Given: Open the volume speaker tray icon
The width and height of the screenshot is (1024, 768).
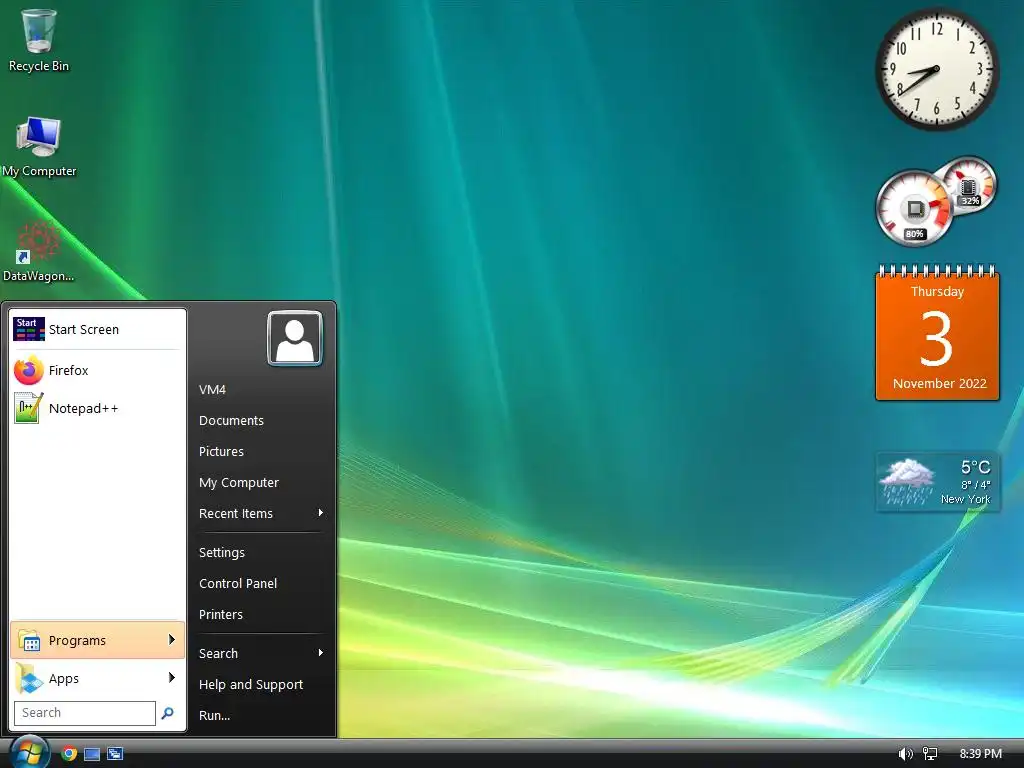Looking at the screenshot, I should [x=906, y=754].
